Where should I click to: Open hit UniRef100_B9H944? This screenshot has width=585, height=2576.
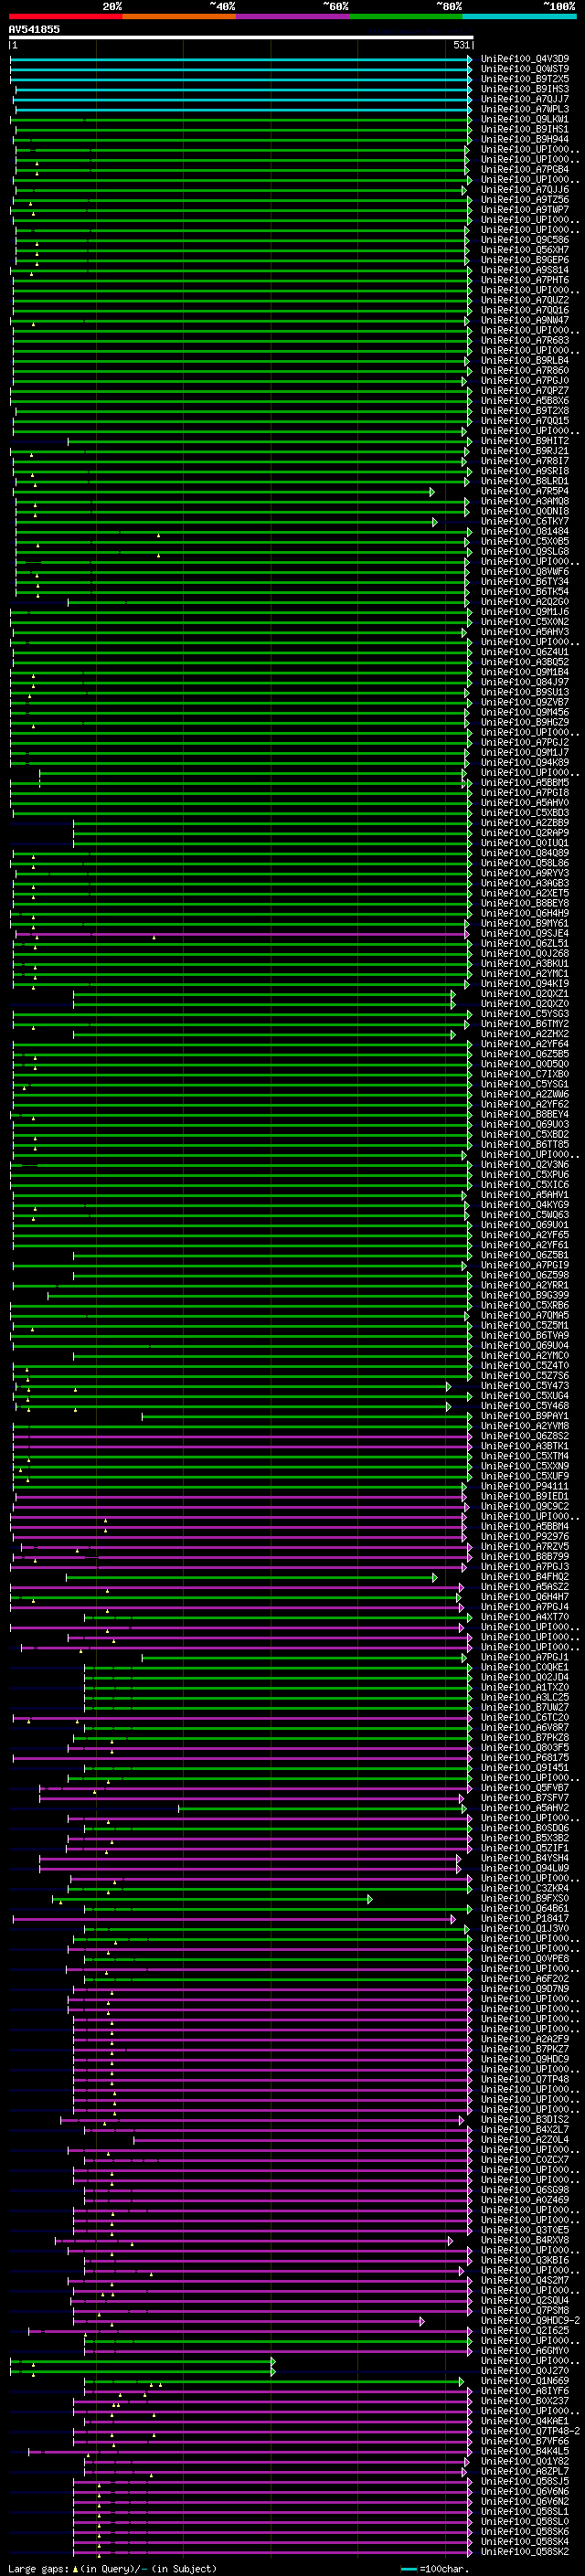[x=524, y=139]
